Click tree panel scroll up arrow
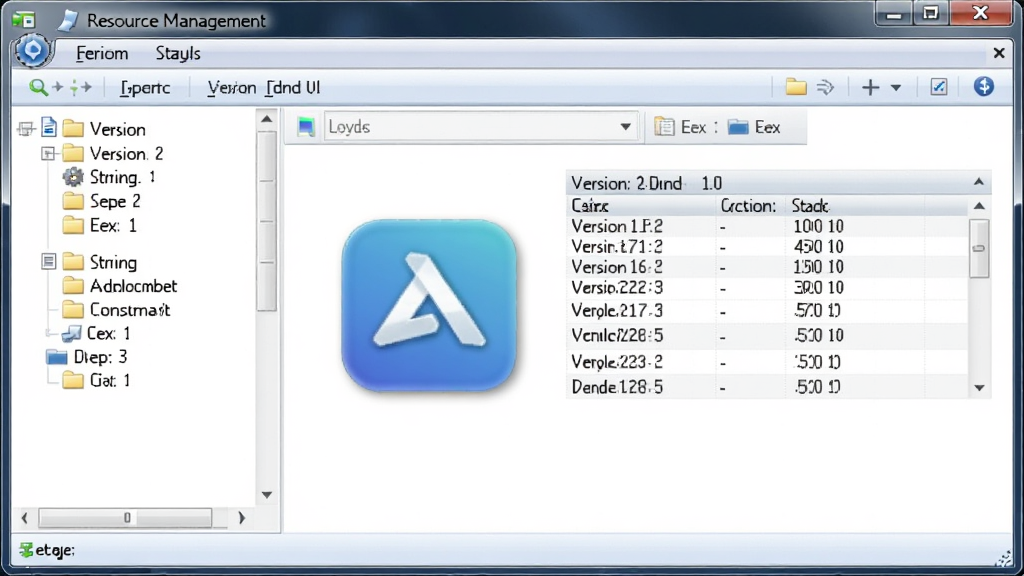 point(266,119)
